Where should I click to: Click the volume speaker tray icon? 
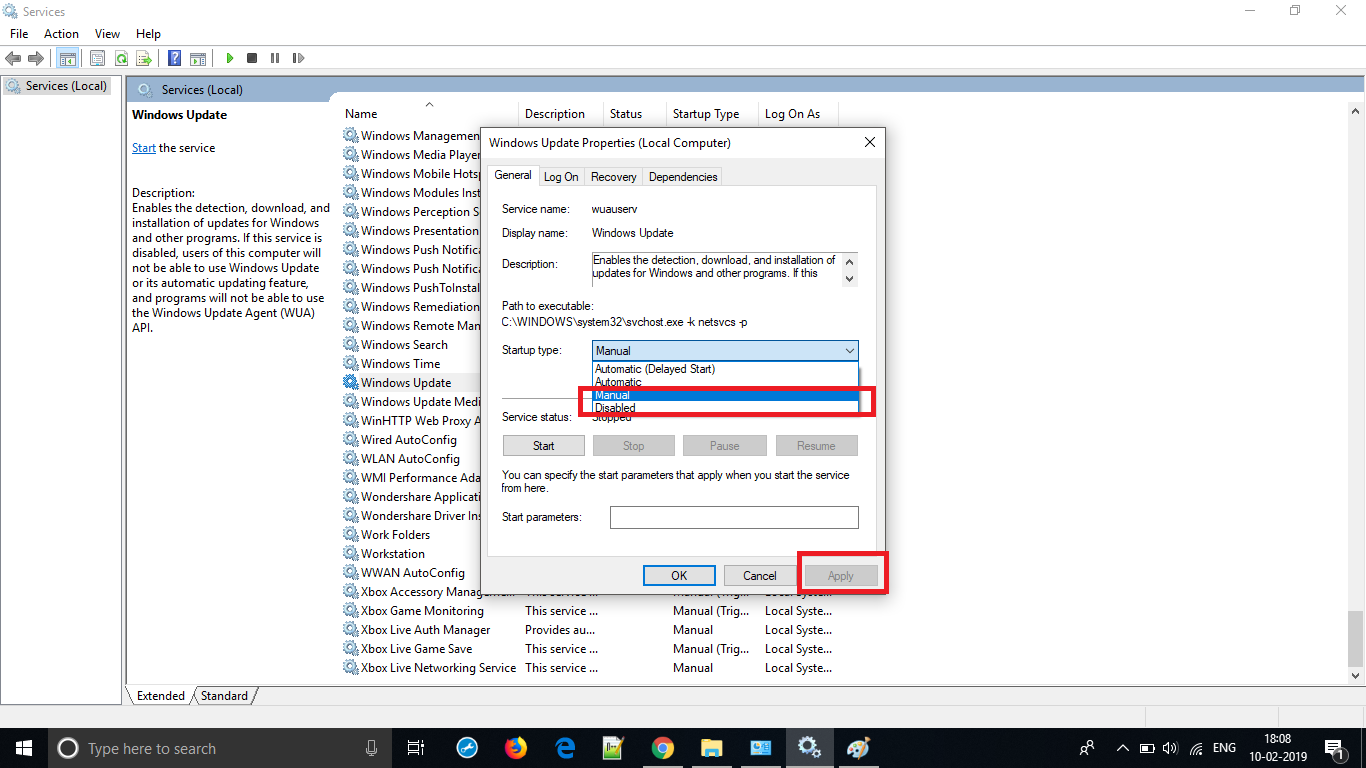click(x=1170, y=748)
